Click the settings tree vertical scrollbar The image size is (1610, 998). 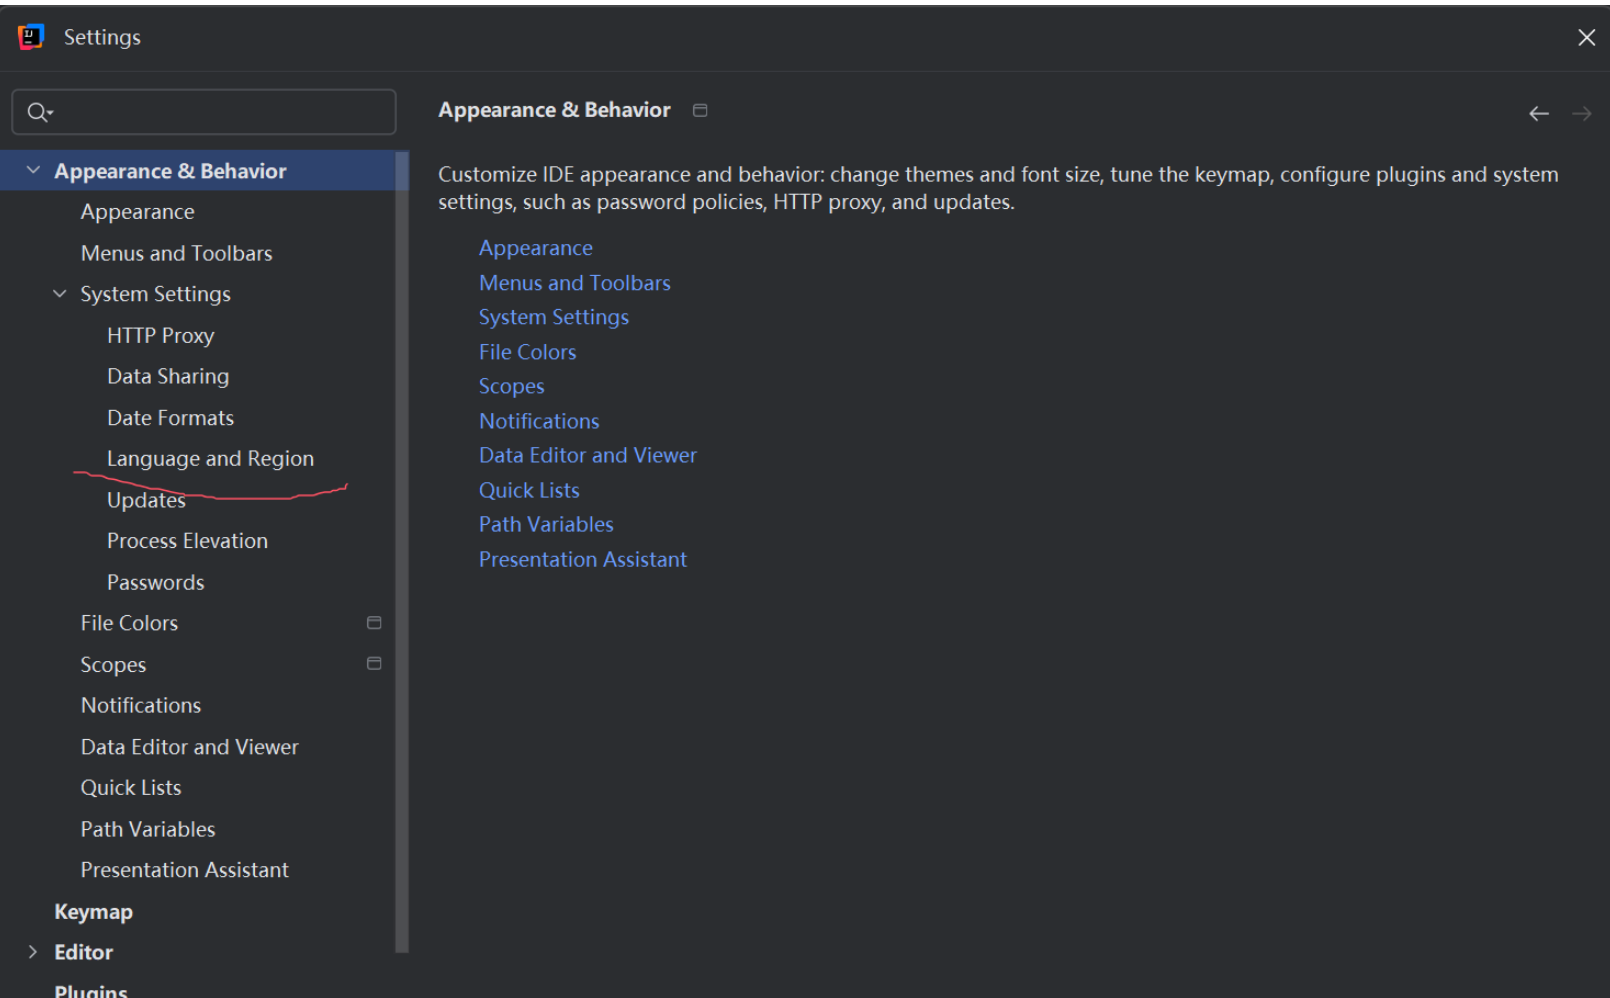coord(402,550)
